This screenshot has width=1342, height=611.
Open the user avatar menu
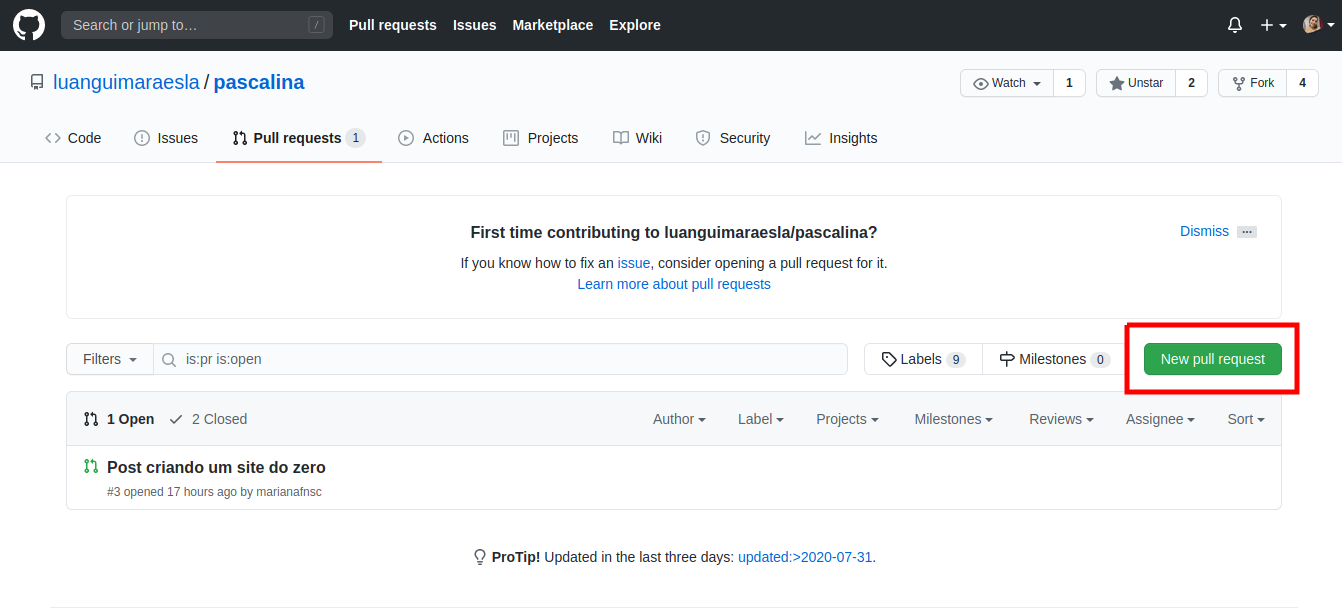tap(1318, 25)
